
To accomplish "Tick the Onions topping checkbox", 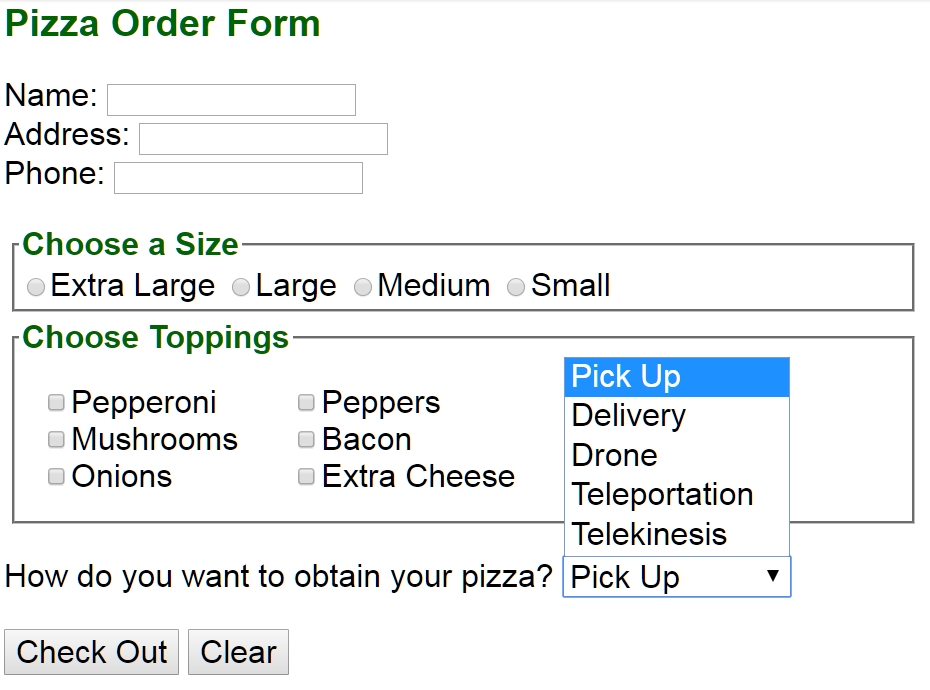I will (x=57, y=477).
